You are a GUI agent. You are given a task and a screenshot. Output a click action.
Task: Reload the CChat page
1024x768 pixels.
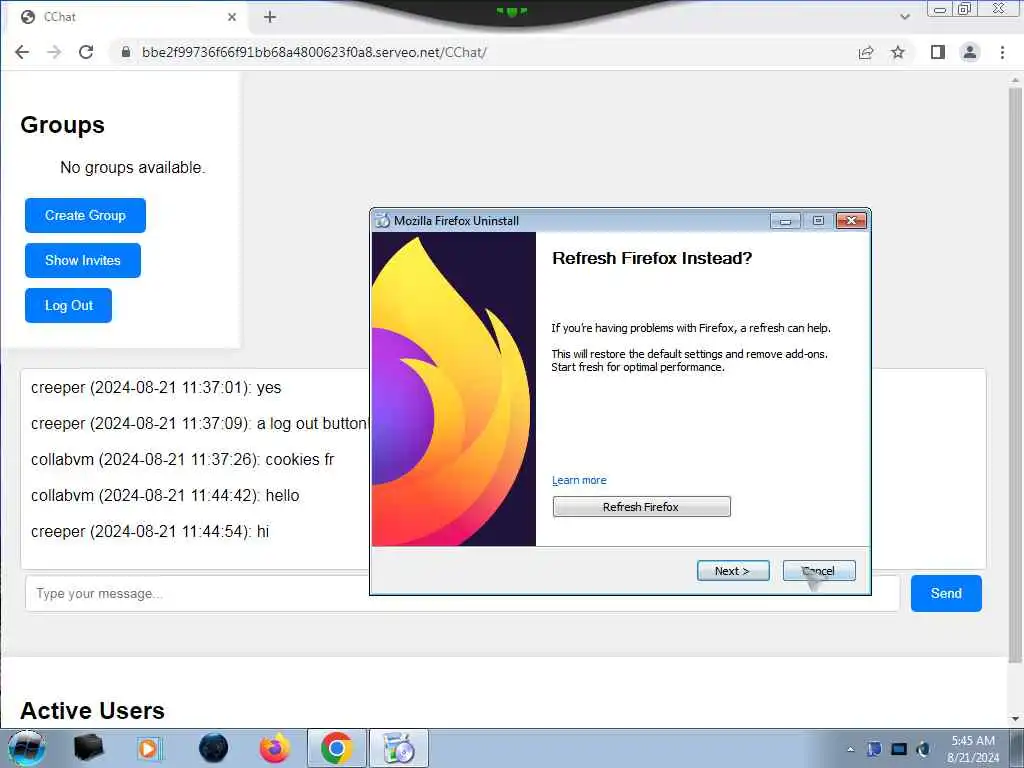[86, 52]
